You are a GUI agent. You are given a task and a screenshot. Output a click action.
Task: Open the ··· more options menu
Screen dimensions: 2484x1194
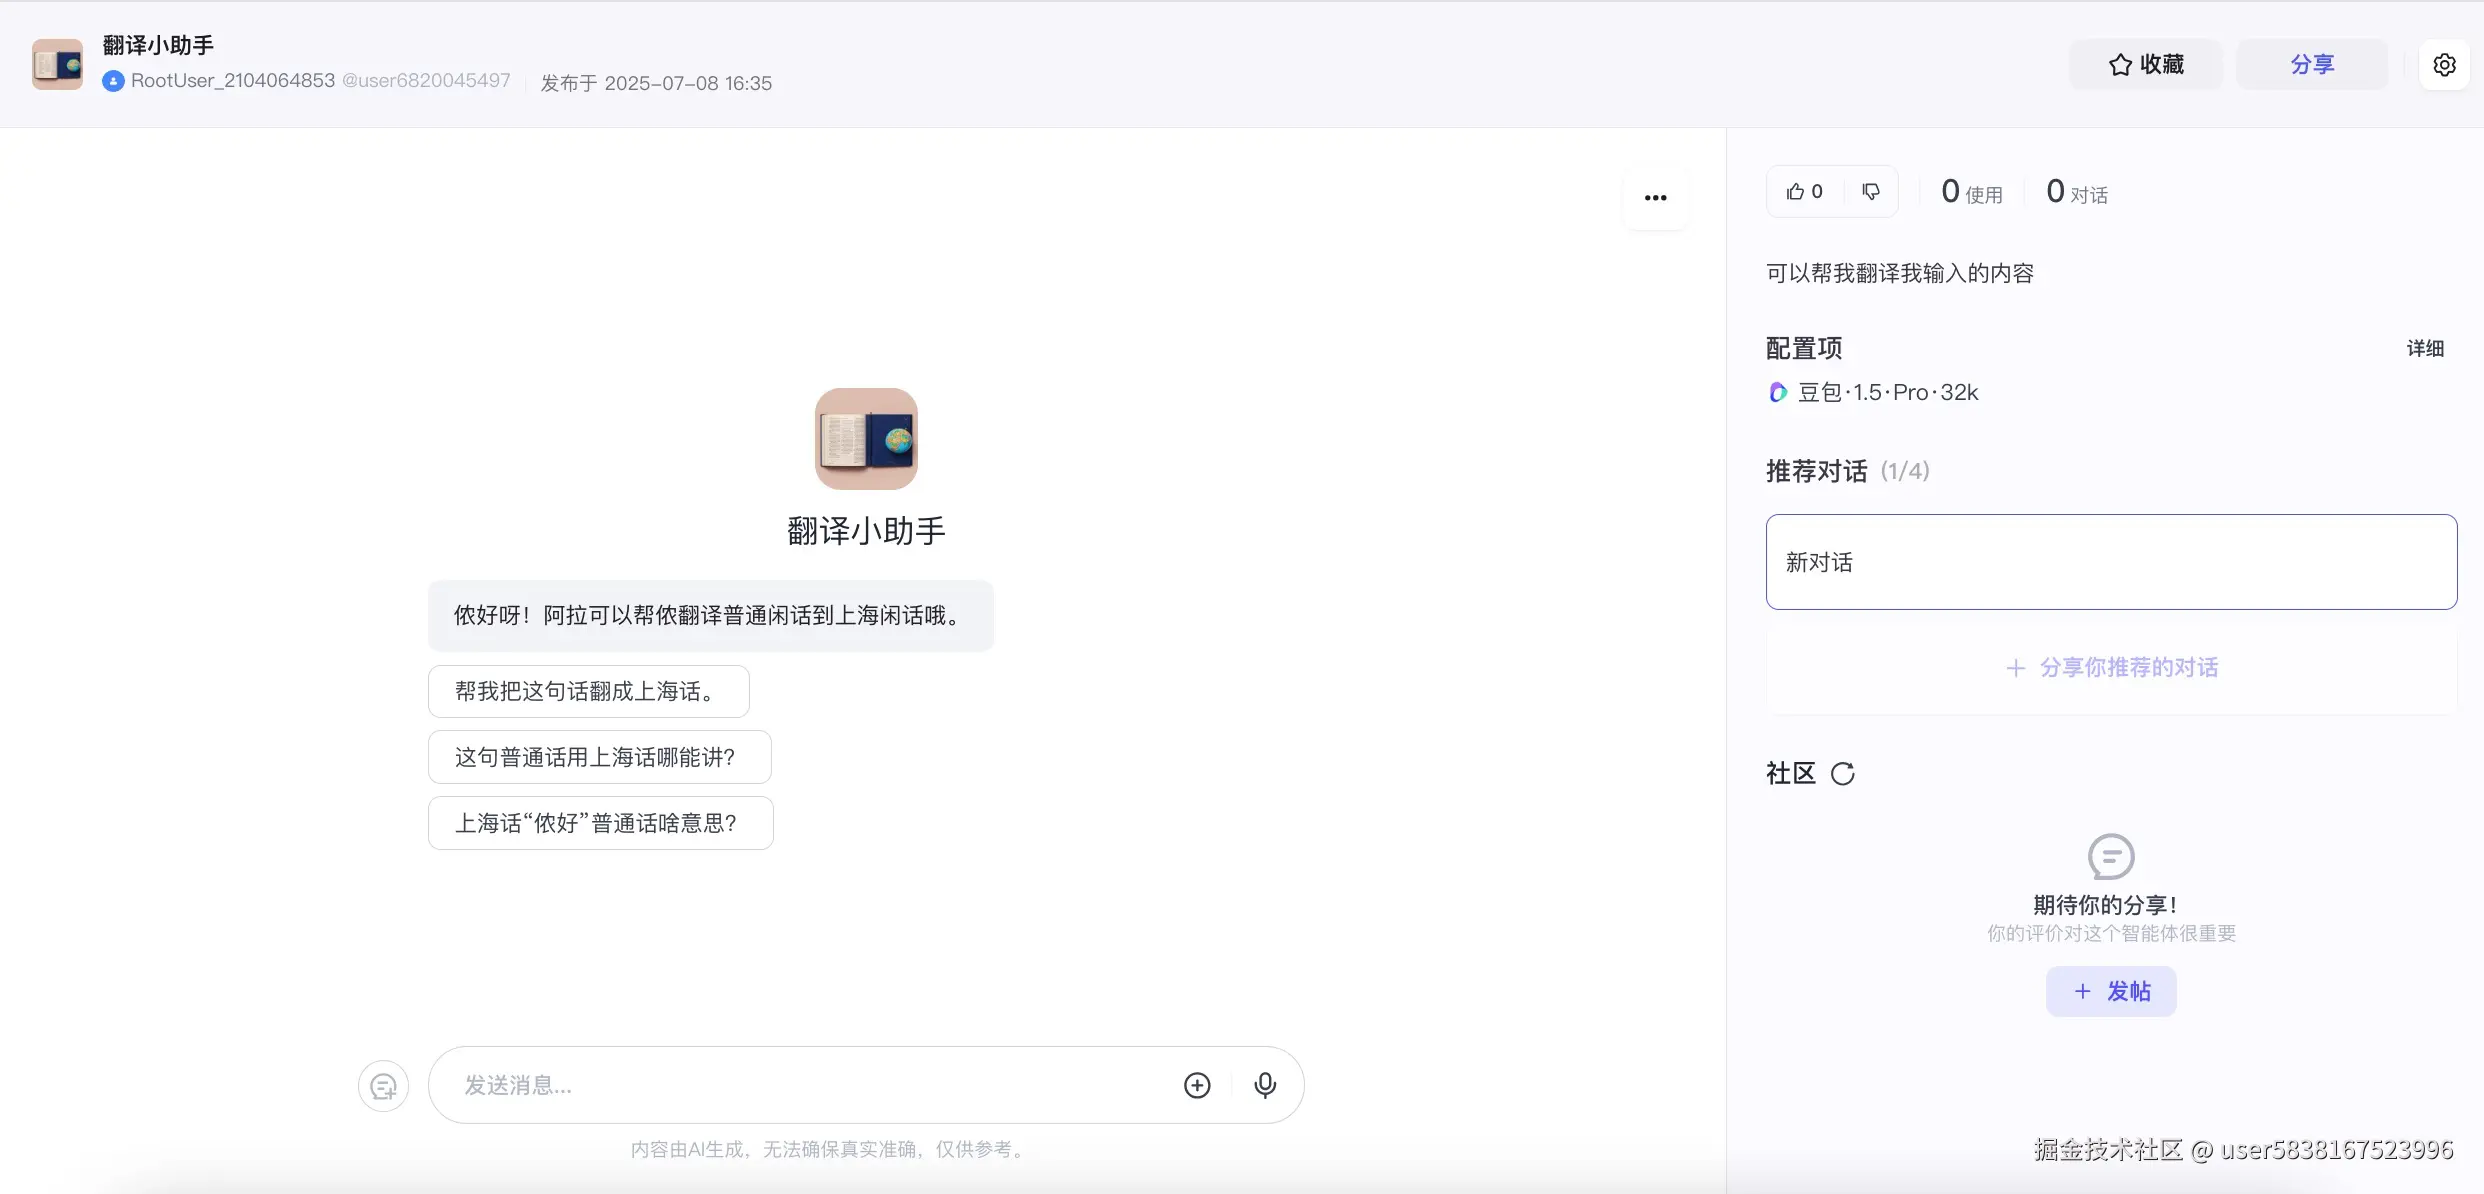[x=1654, y=197]
